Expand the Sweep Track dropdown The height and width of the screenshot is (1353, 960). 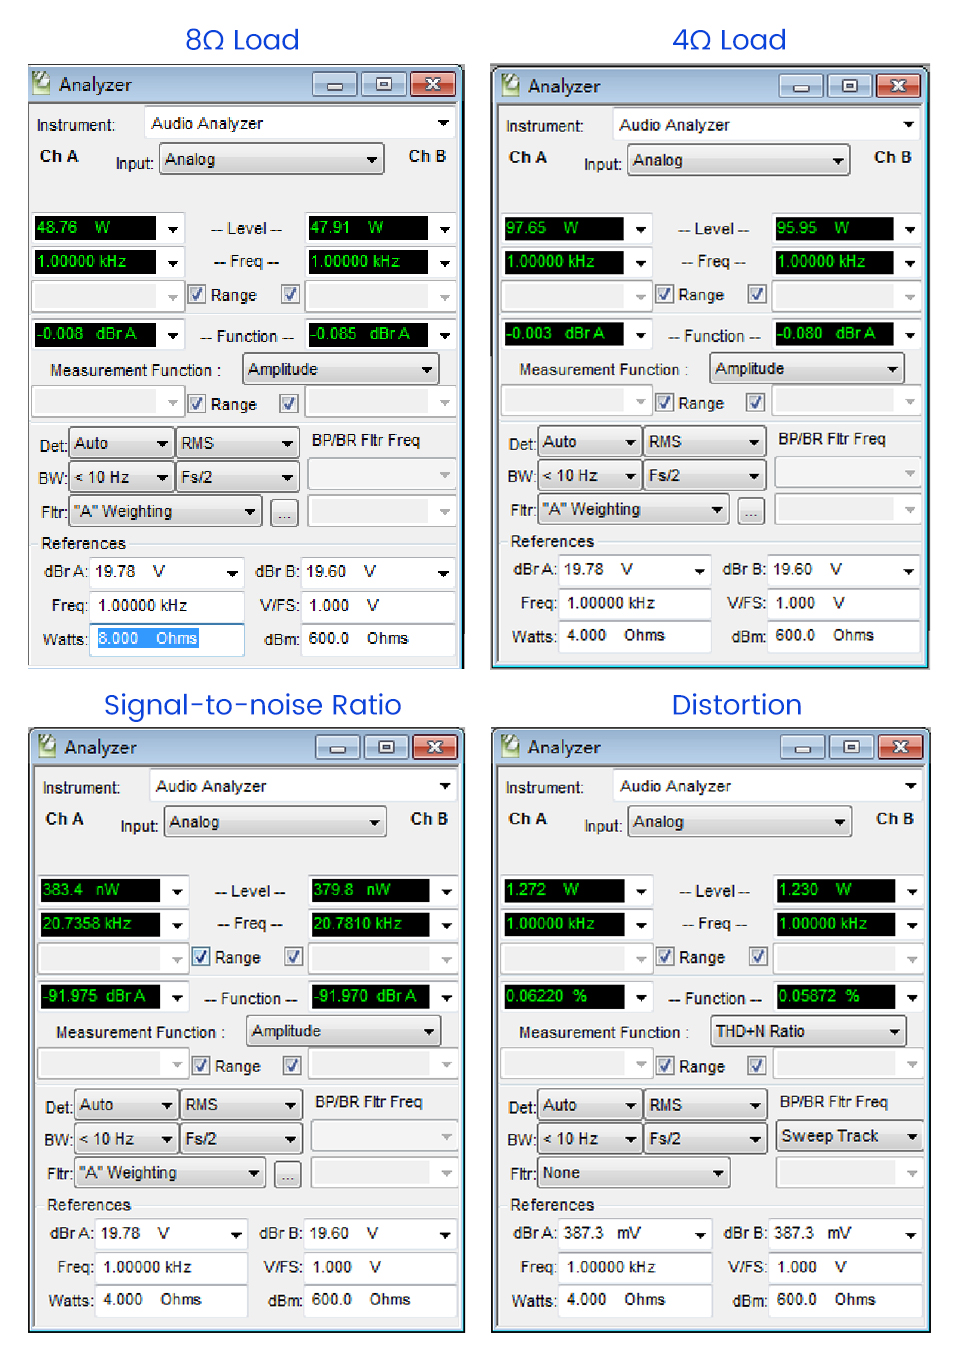pos(849,1137)
